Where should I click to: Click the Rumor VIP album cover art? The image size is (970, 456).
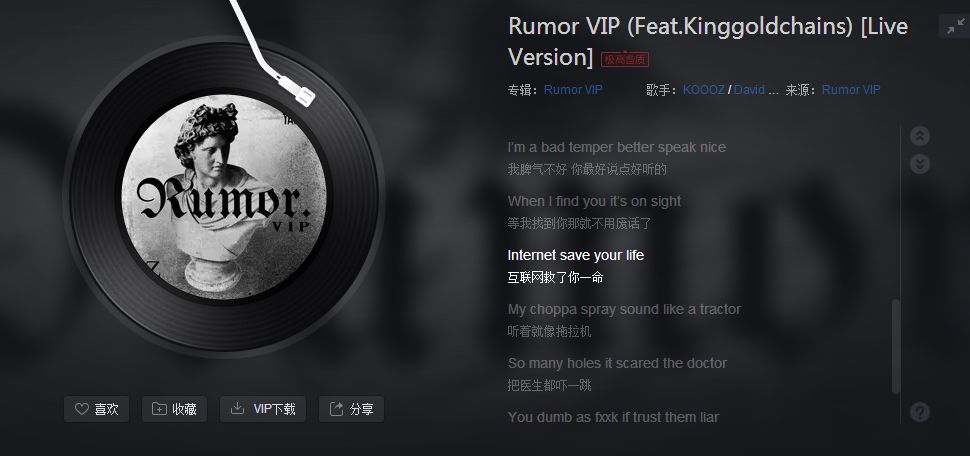[224, 197]
